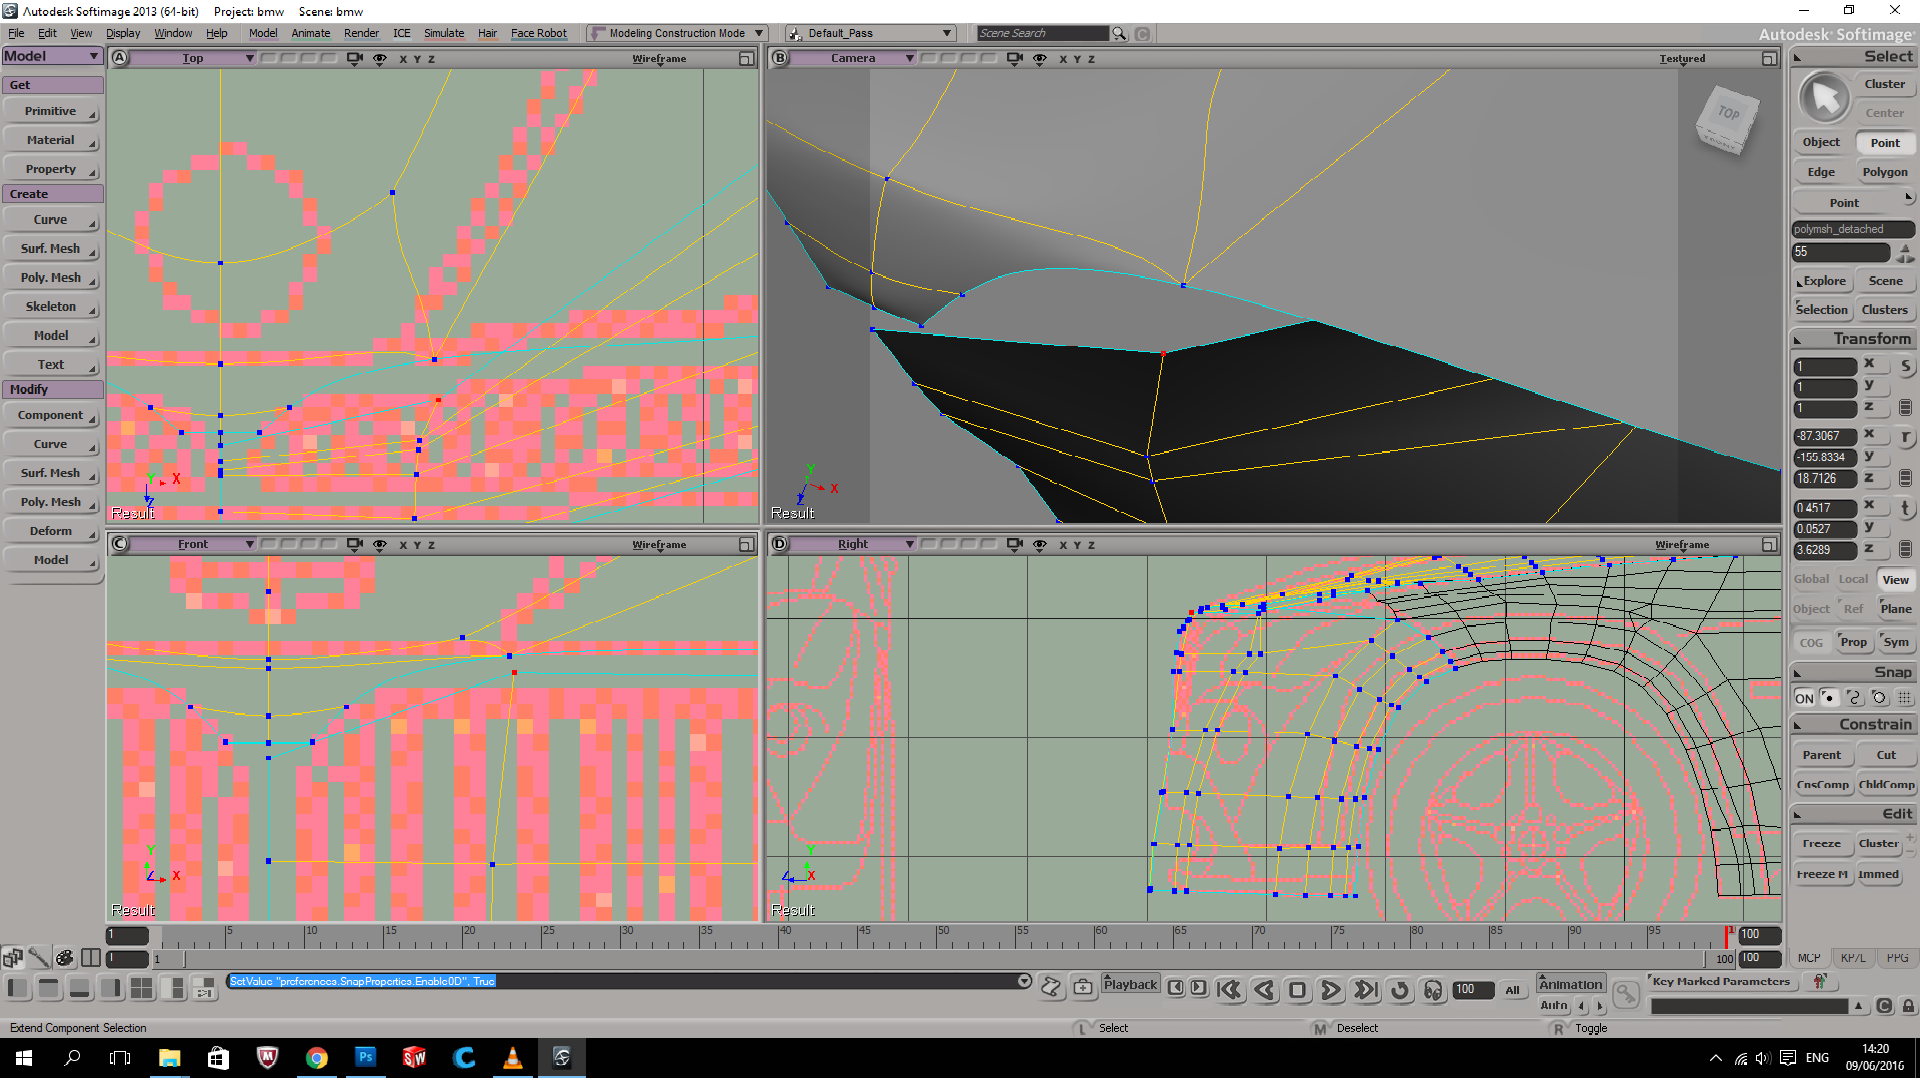Click the camera icon in viewport A toolbar
This screenshot has width=1920, height=1080.
click(354, 58)
